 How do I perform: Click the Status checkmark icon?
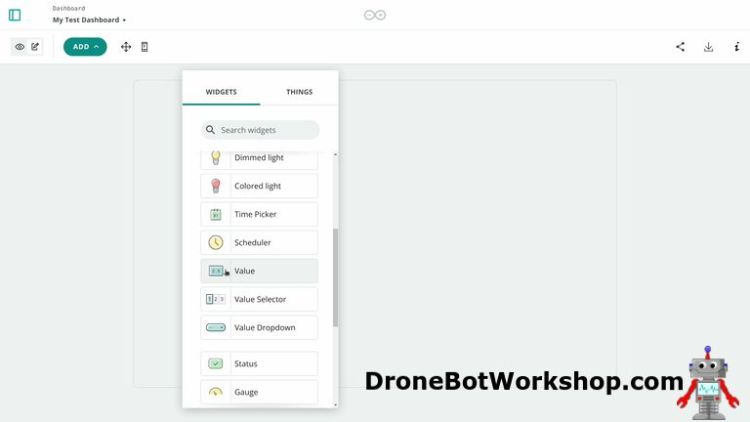tap(215, 364)
